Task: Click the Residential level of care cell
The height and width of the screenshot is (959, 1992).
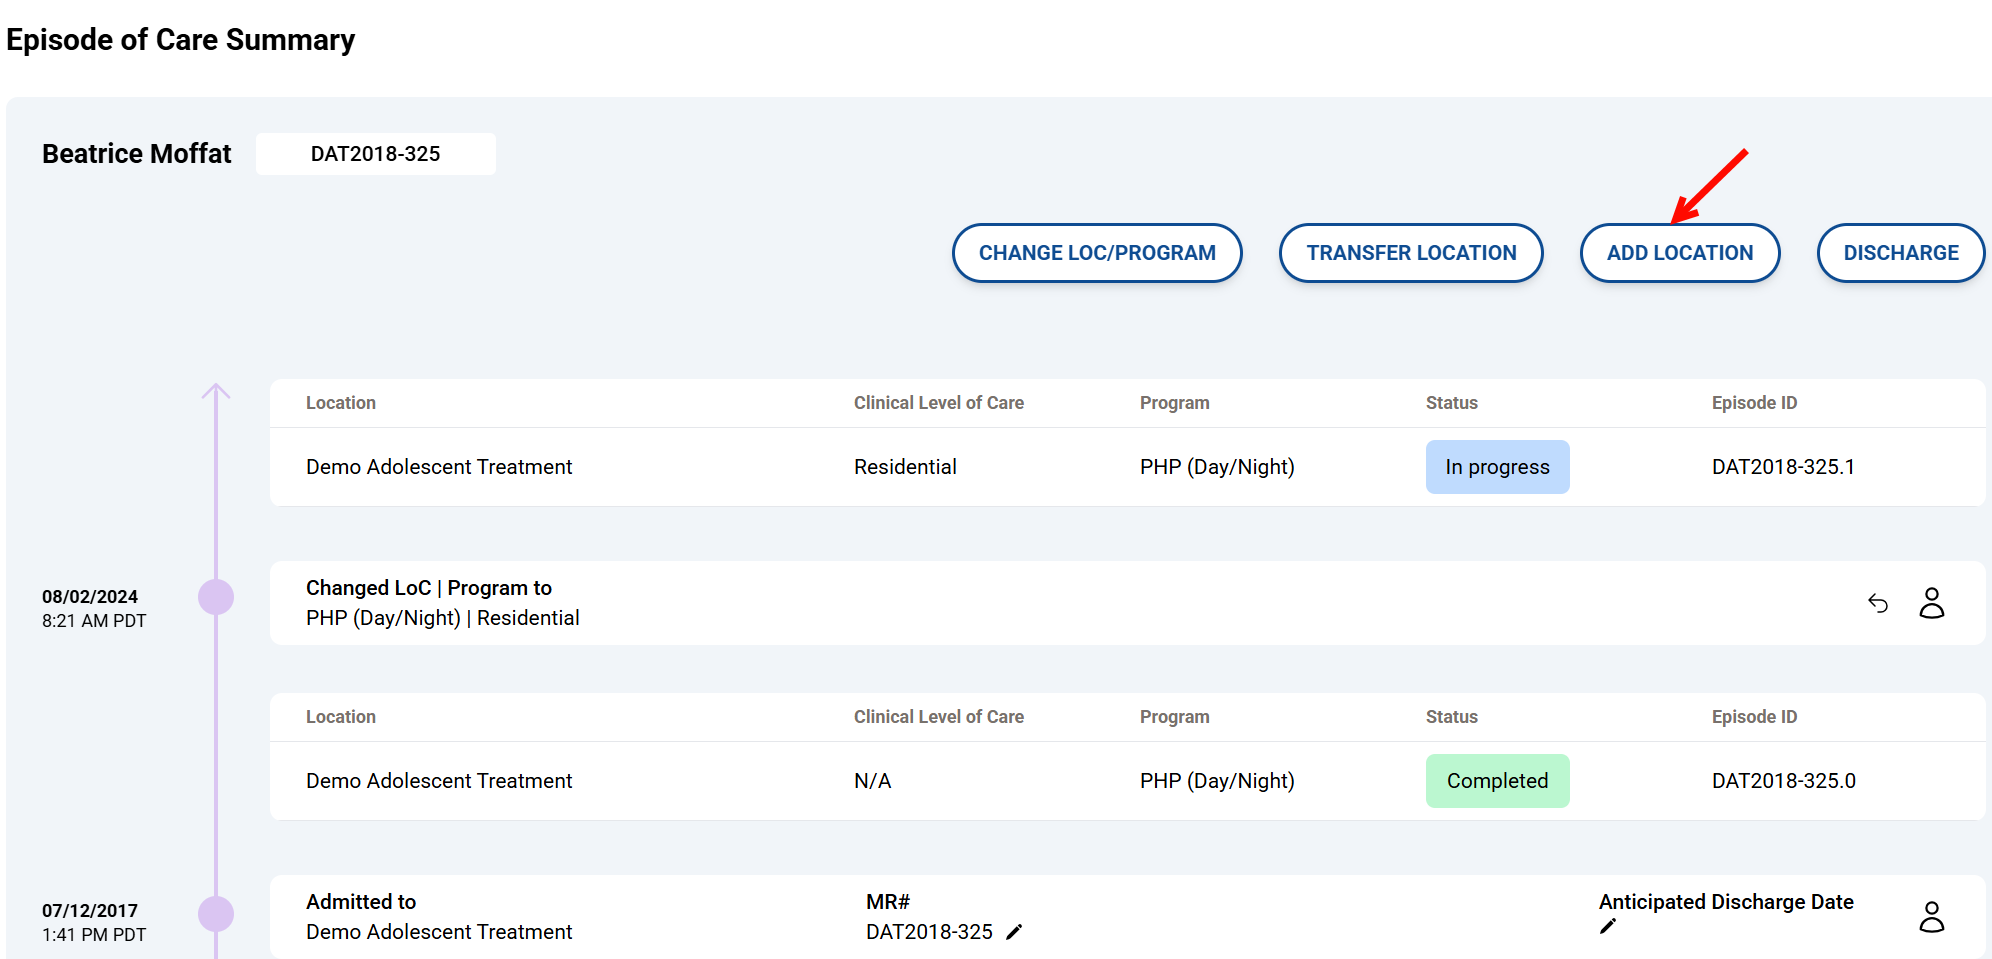Action: tap(905, 467)
